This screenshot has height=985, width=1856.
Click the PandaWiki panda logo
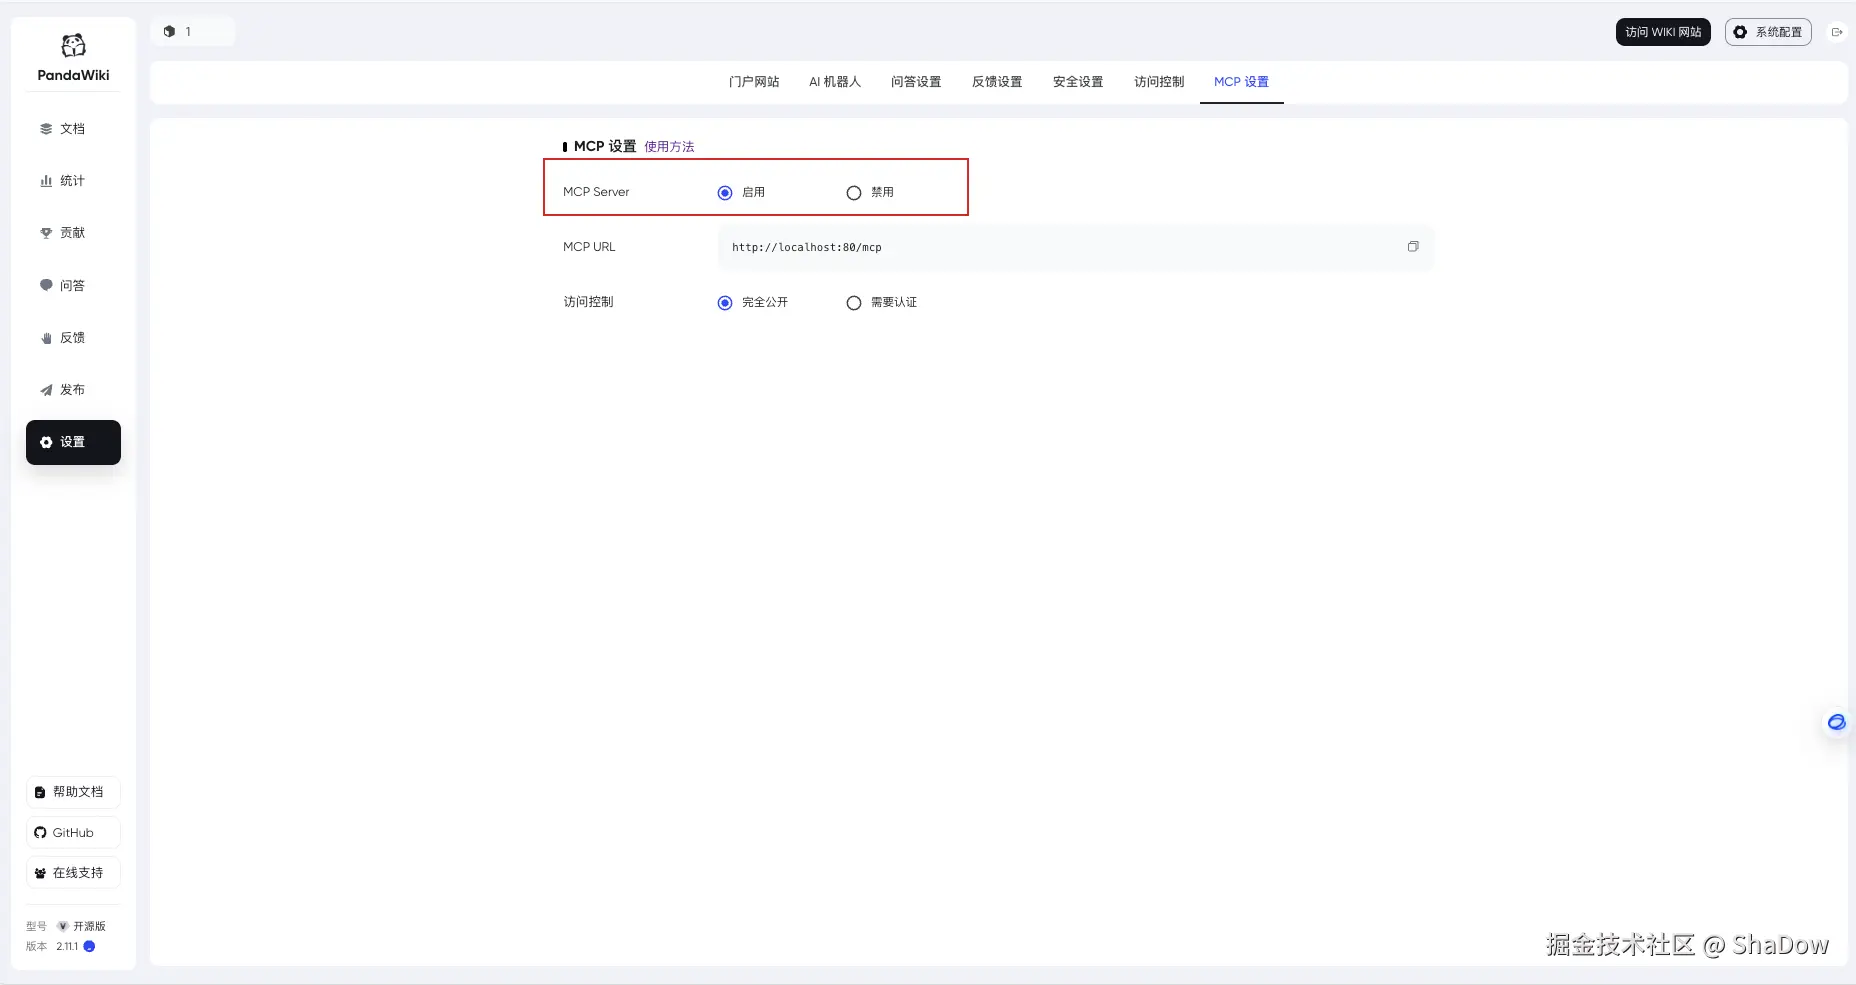coord(73,46)
